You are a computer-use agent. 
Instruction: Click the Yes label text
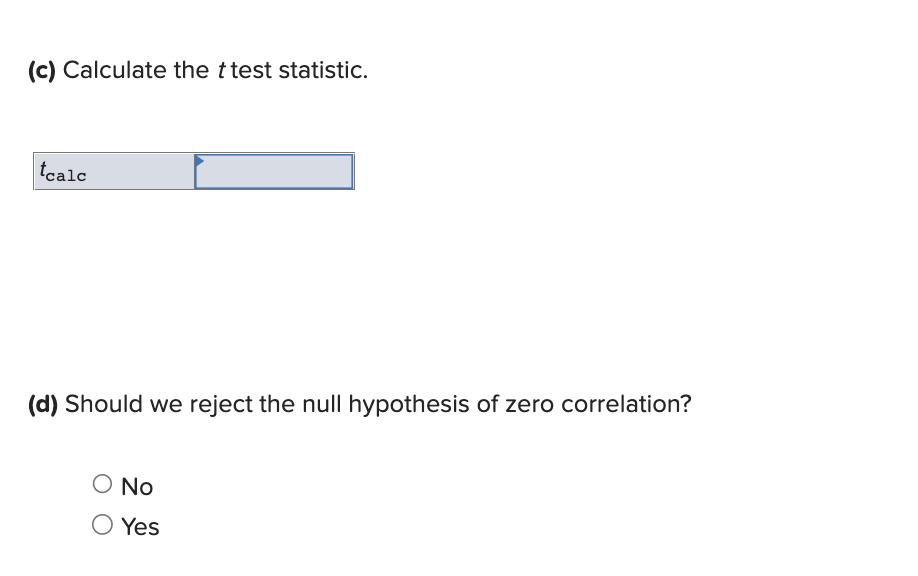(x=140, y=525)
